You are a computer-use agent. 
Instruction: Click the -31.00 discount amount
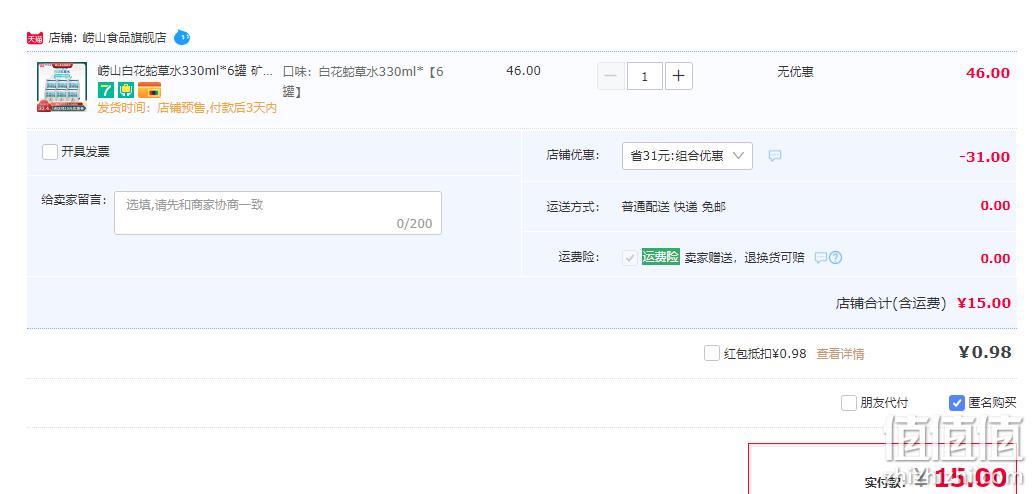pyautogui.click(x=984, y=157)
